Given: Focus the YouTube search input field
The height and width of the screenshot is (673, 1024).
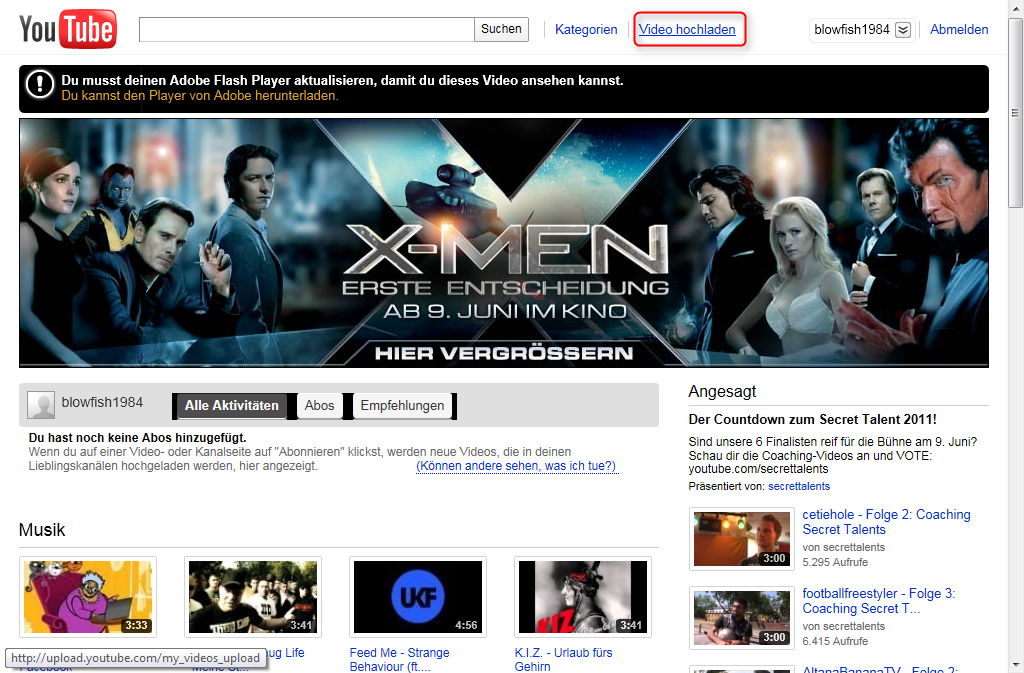Looking at the screenshot, I should pos(306,30).
